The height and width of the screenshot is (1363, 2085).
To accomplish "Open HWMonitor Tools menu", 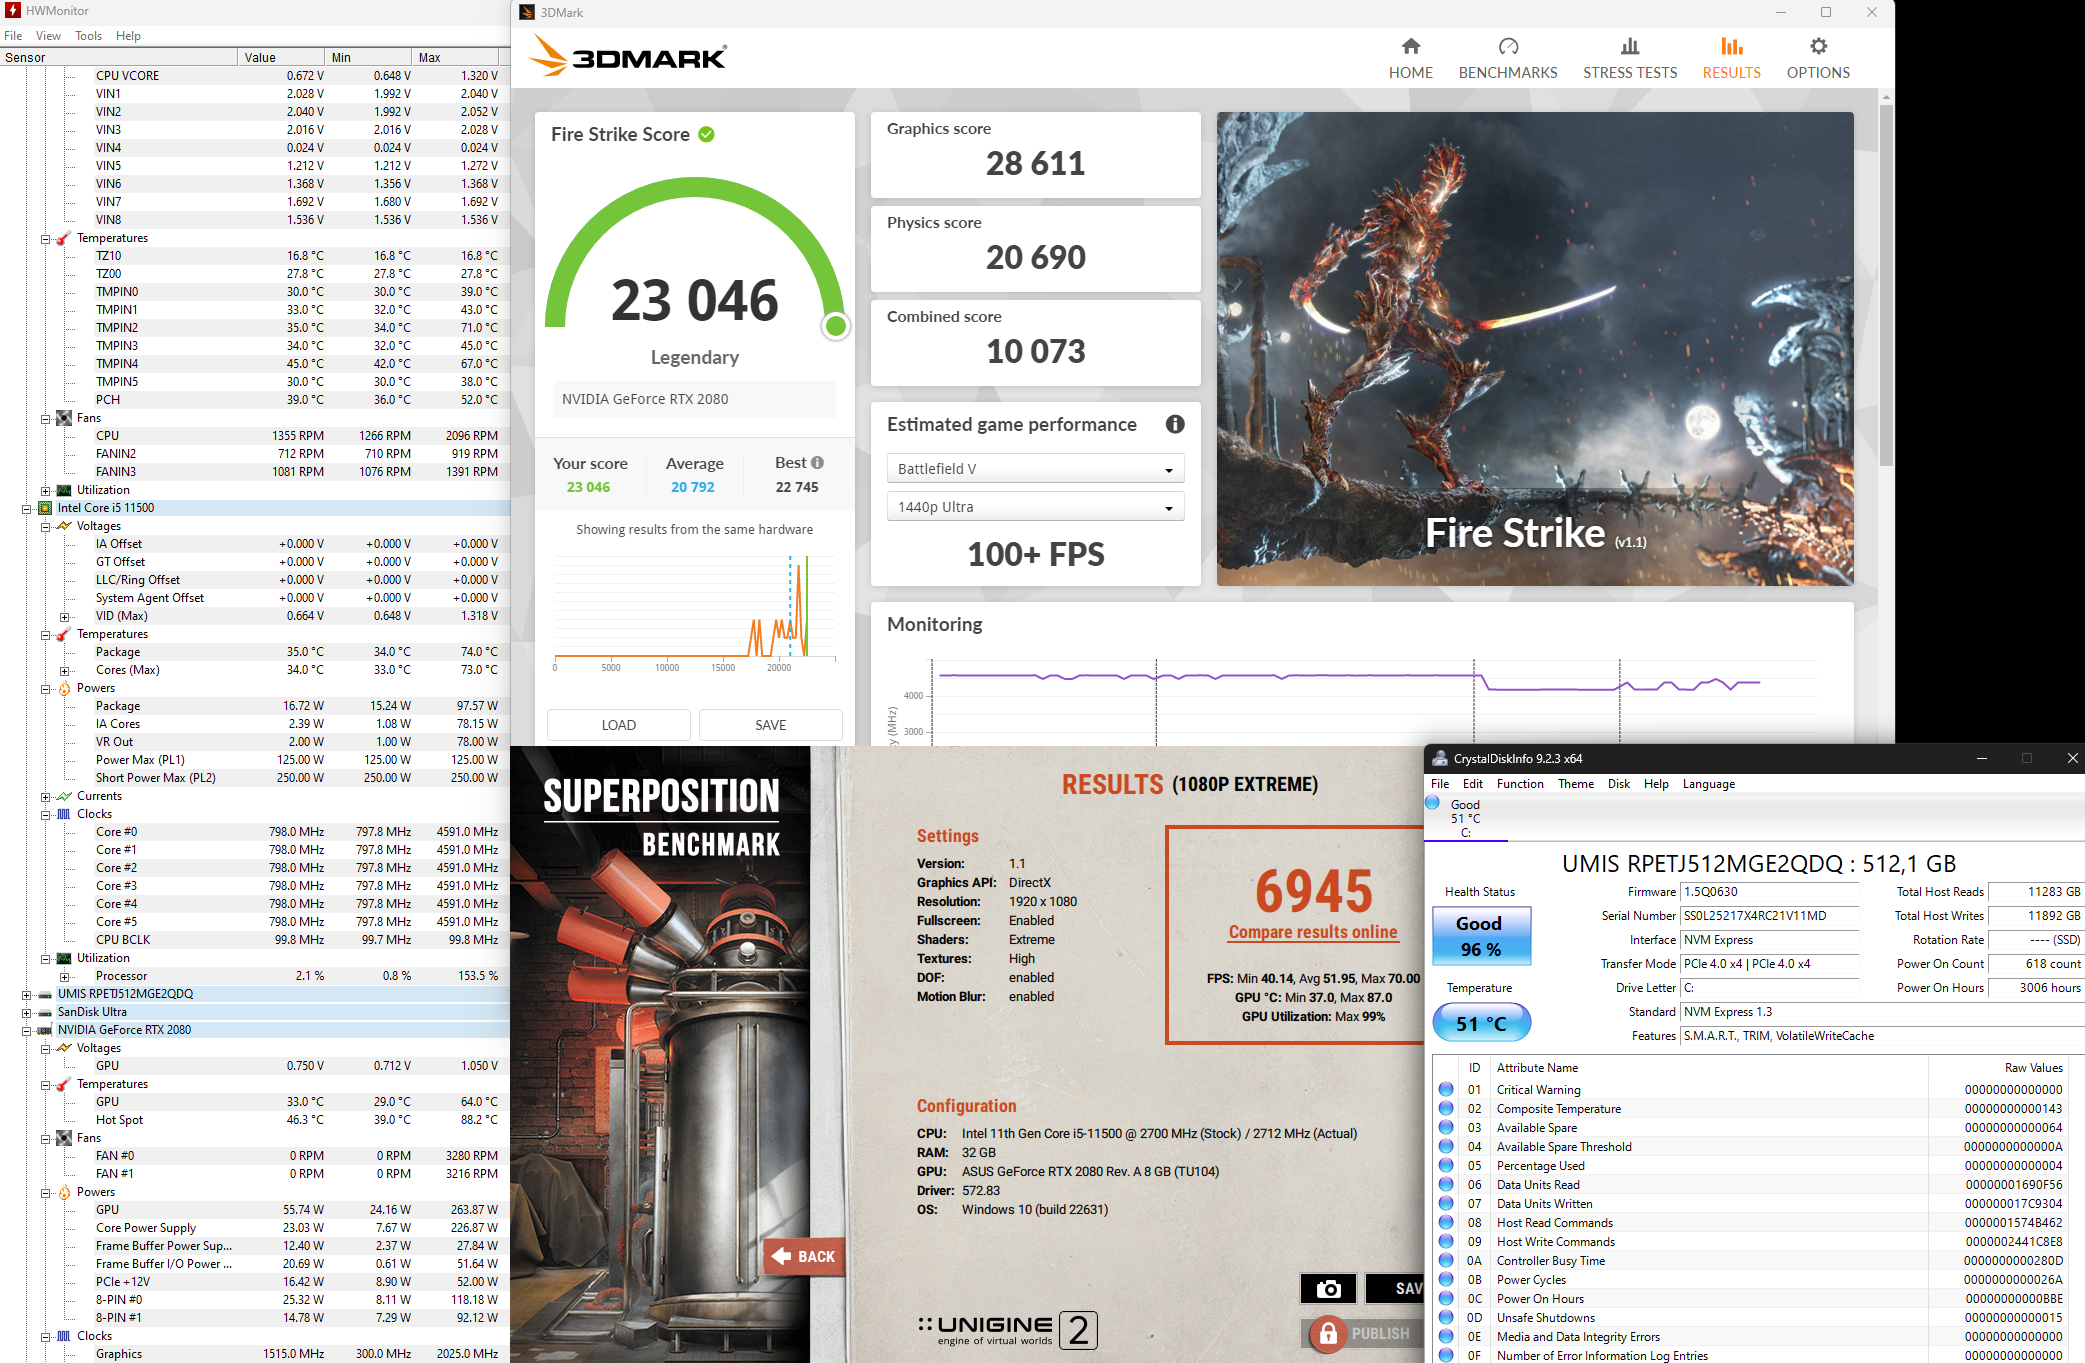I will 88,35.
